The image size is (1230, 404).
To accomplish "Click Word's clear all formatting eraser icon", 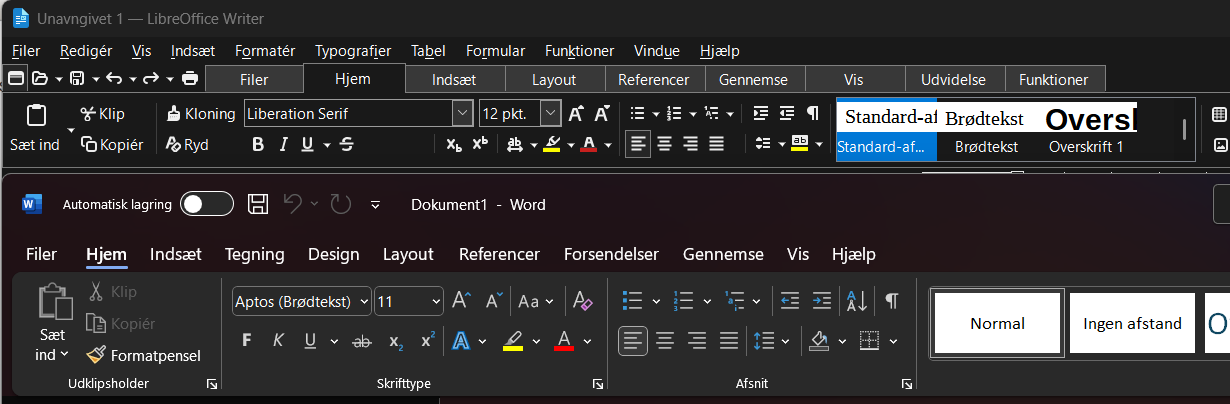I will 583,301.
